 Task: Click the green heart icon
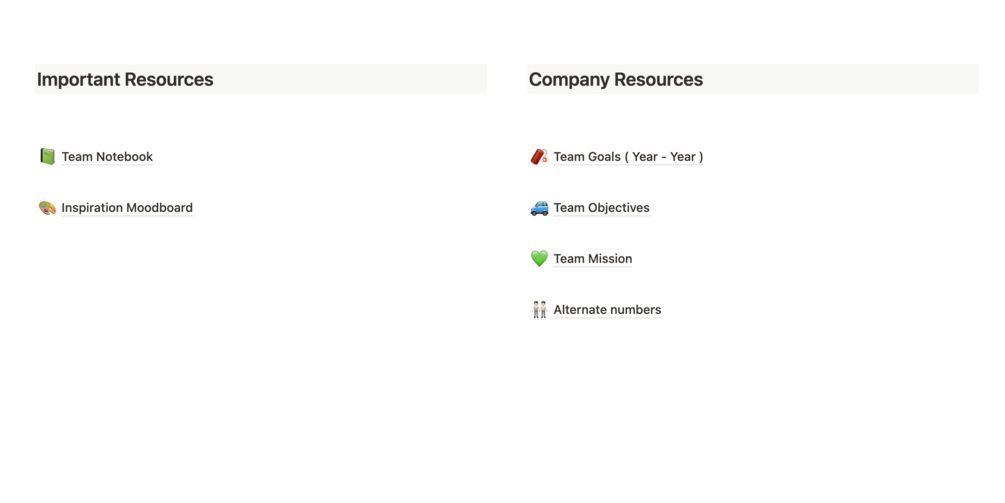[539, 258]
